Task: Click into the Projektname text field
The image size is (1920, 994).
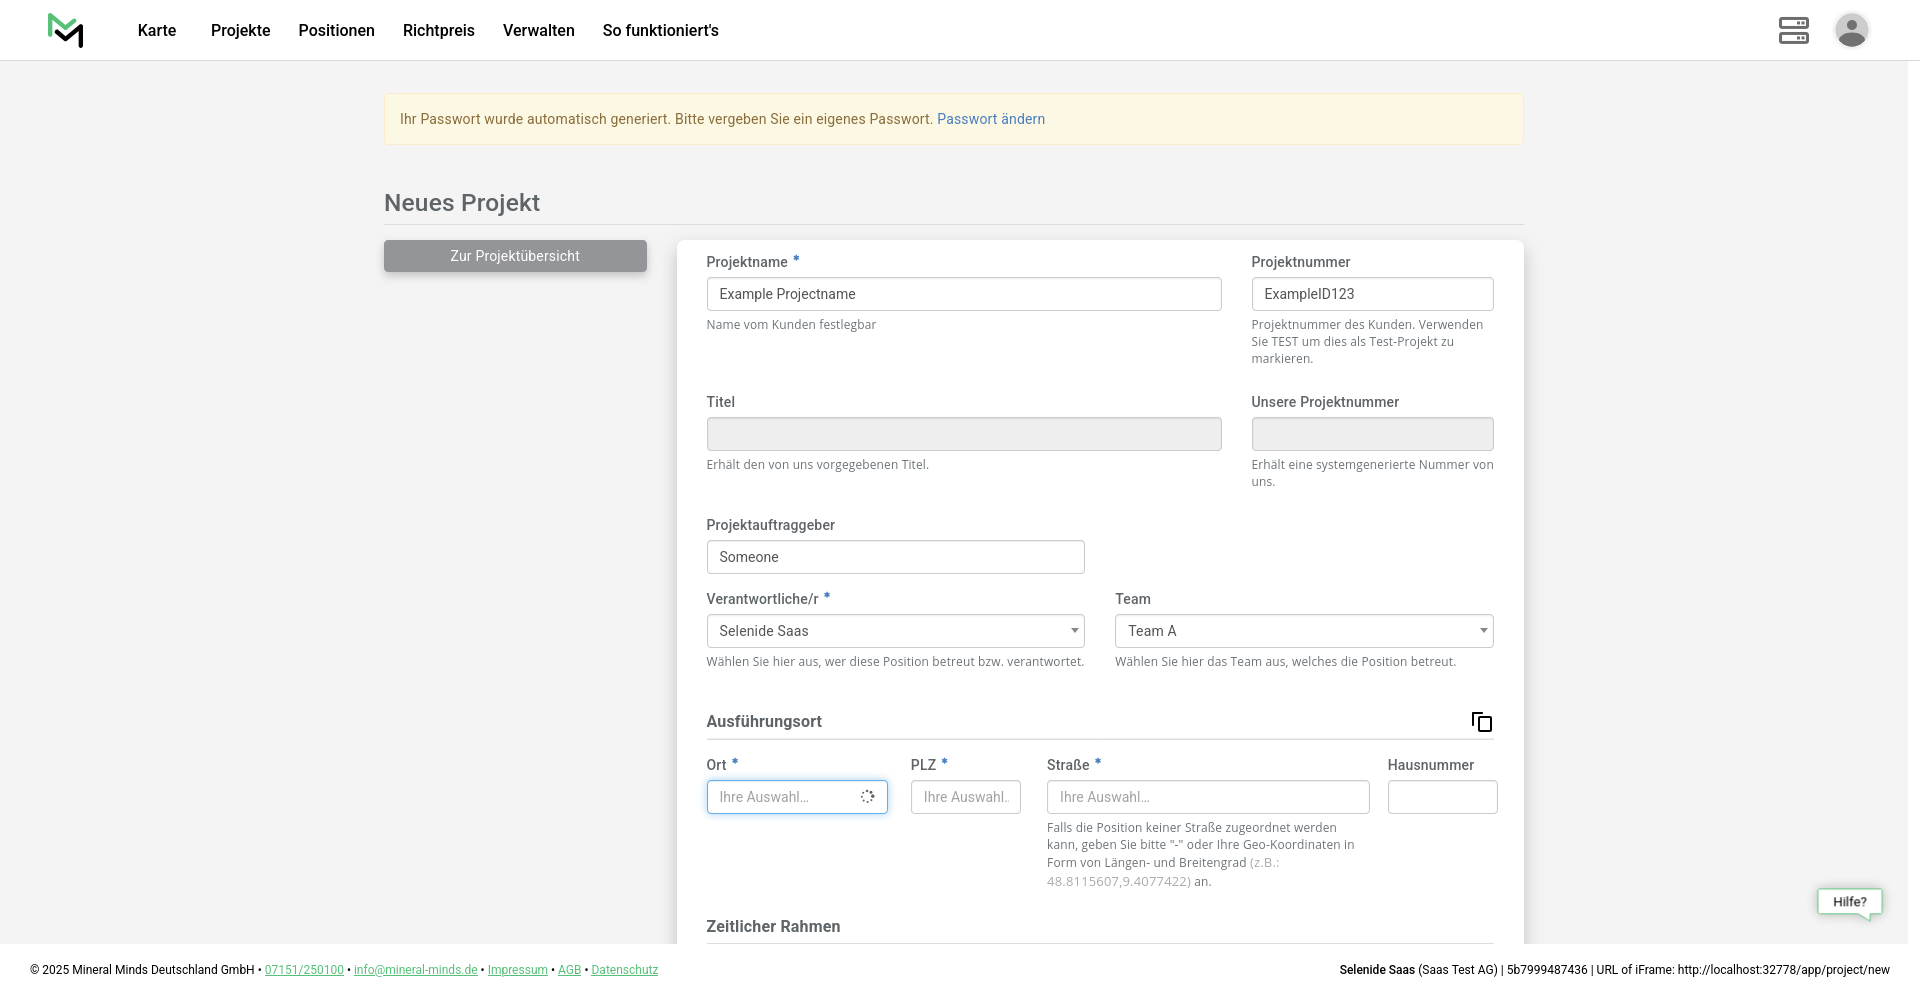Action: pos(963,294)
